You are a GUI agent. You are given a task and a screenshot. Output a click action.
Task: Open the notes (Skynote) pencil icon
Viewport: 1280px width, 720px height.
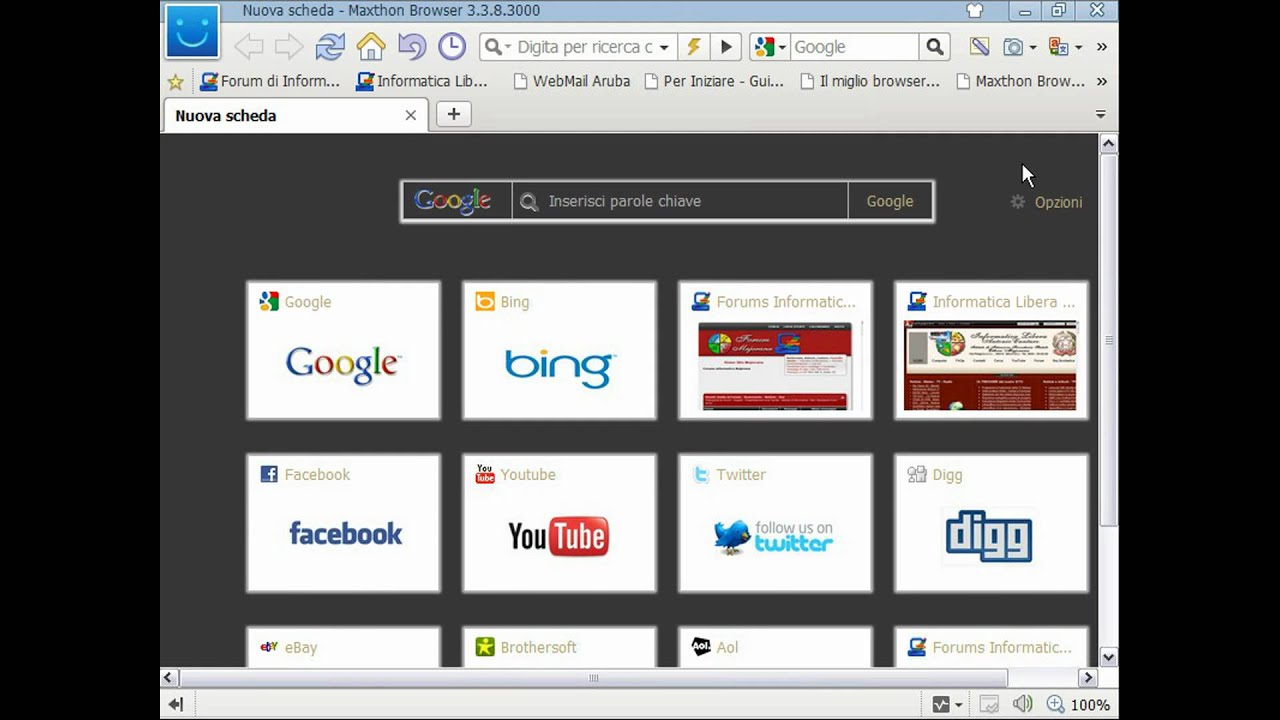979,47
